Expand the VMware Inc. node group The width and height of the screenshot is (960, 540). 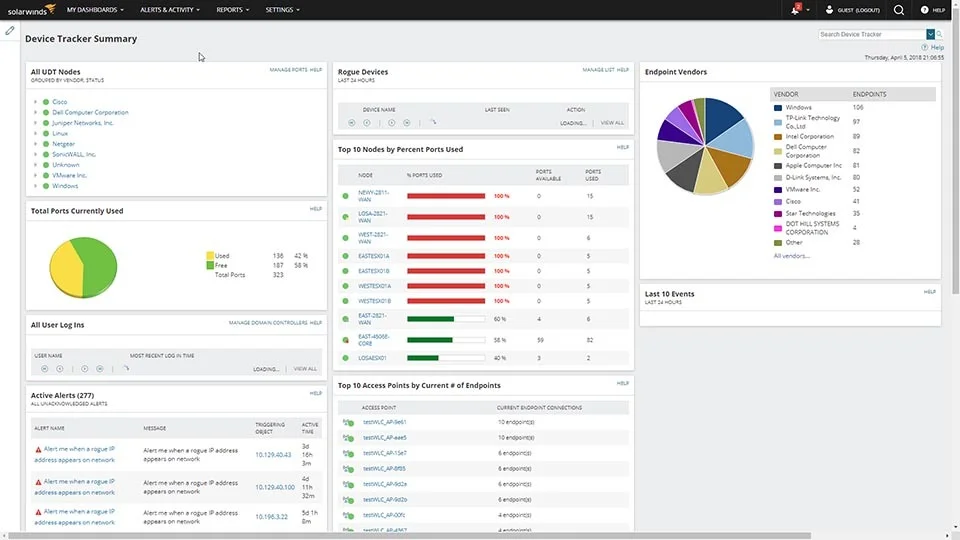click(x=35, y=175)
